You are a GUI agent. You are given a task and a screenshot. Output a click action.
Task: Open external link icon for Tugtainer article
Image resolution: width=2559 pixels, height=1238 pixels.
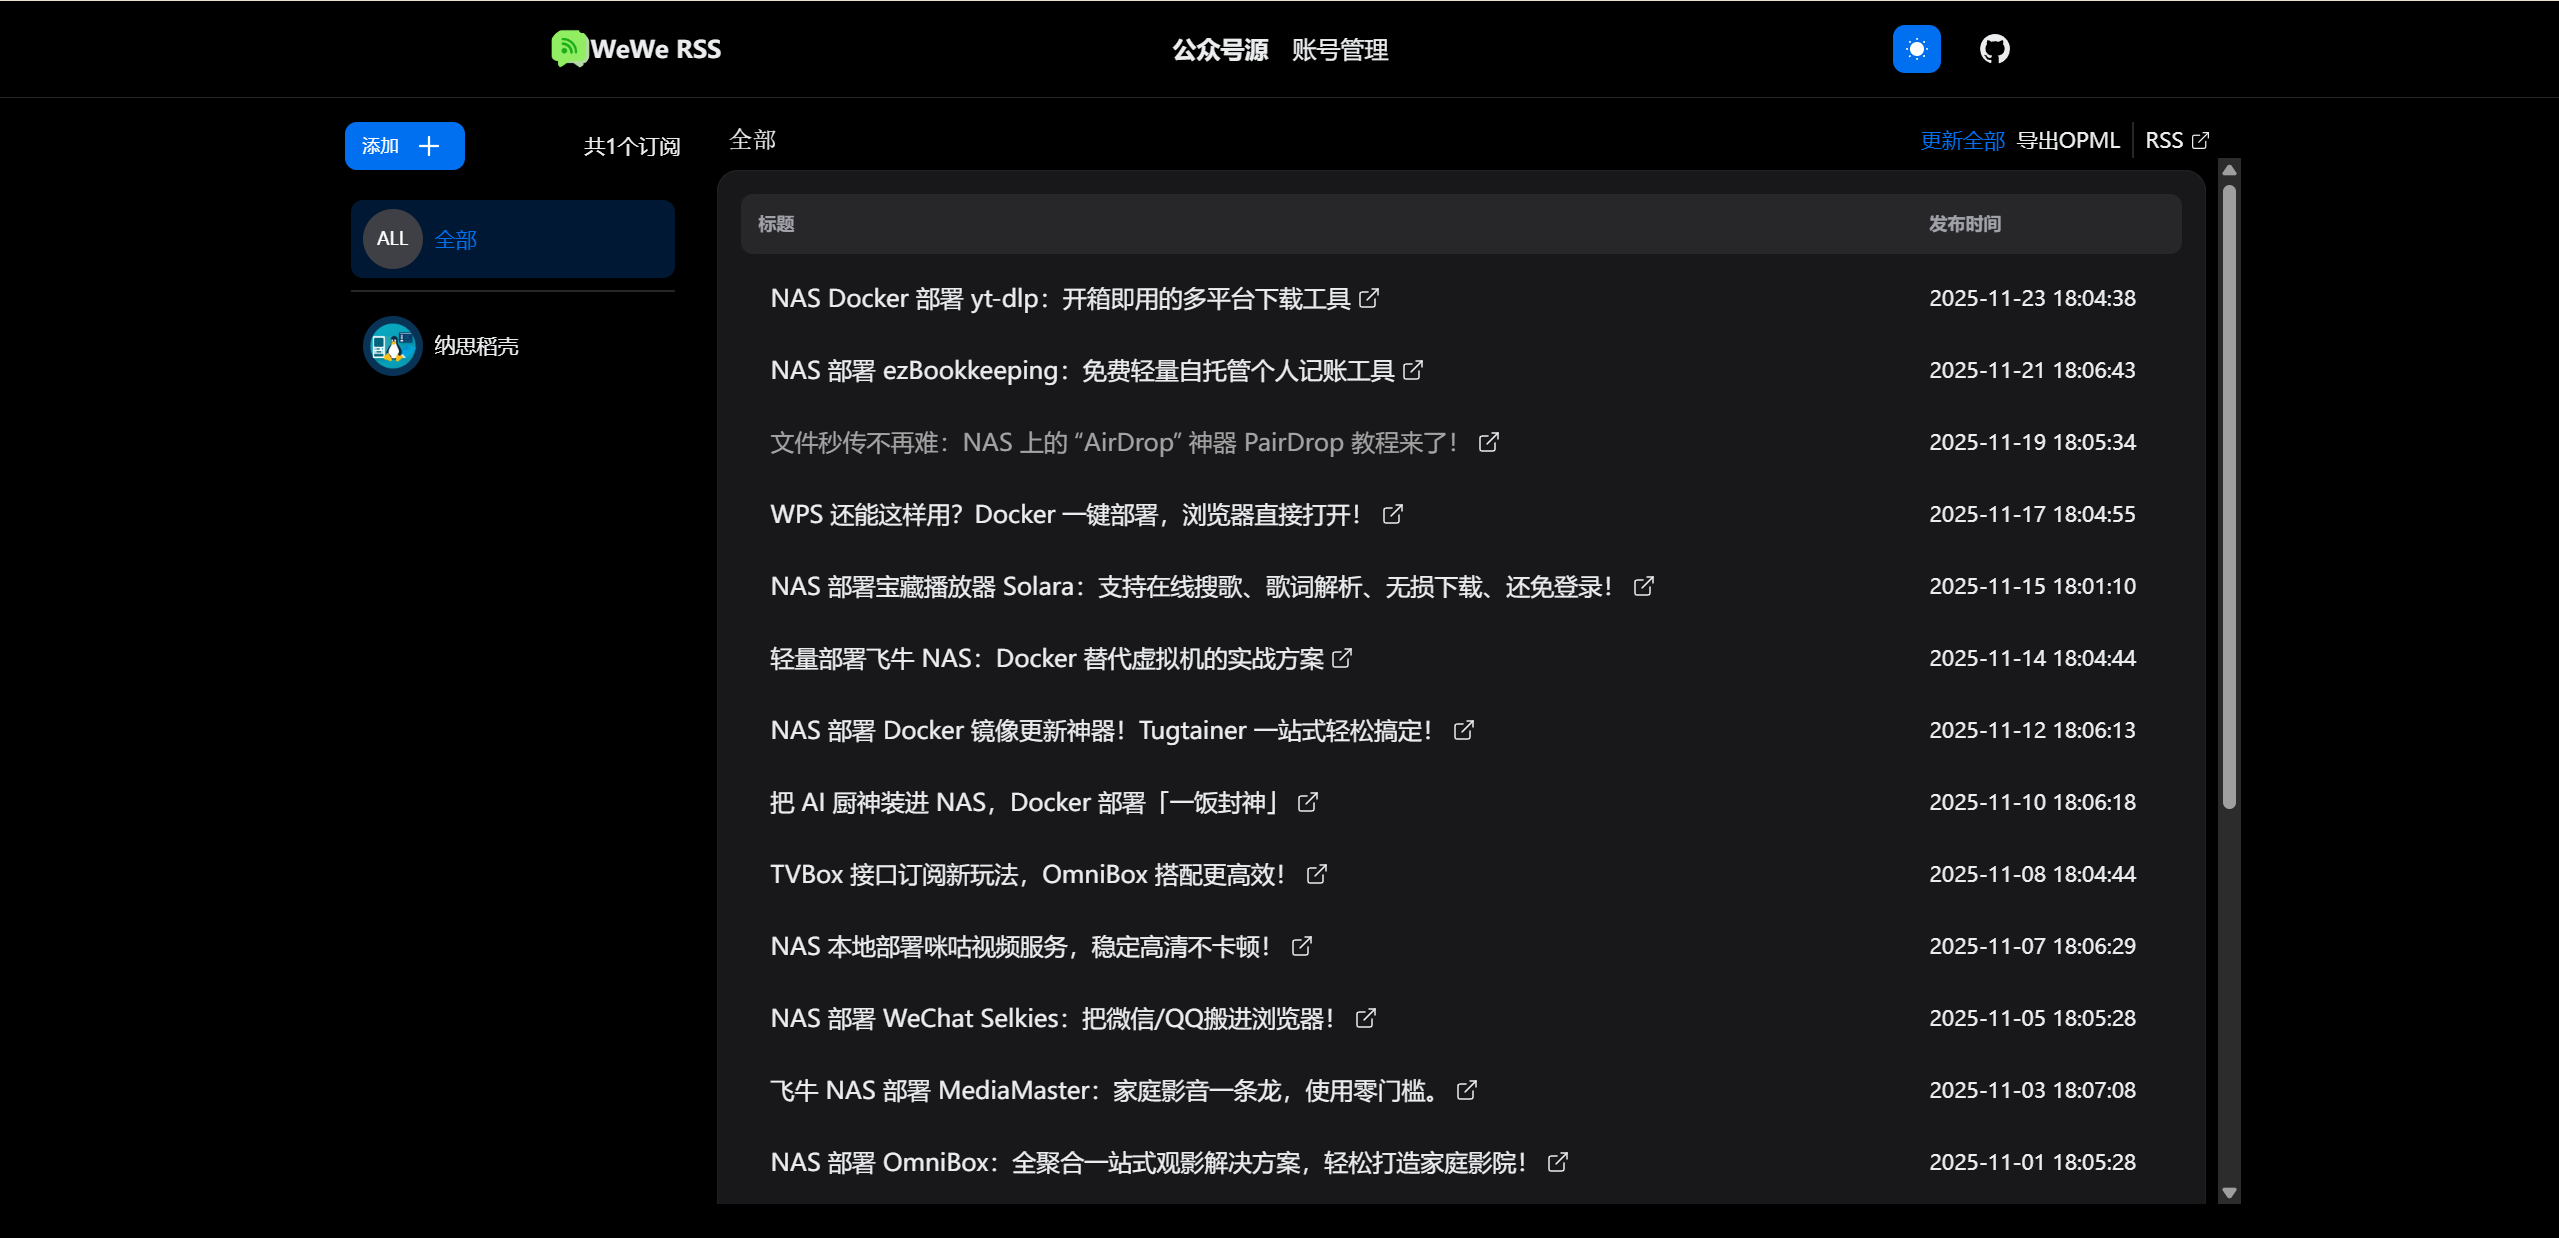pos(1463,730)
